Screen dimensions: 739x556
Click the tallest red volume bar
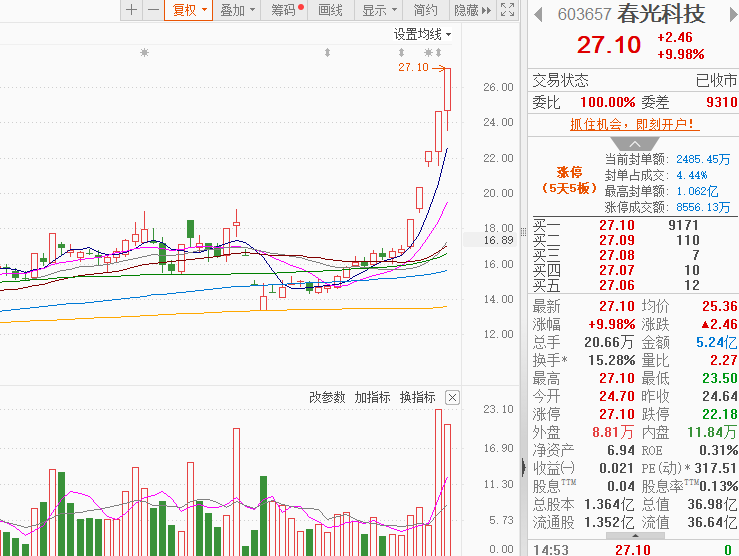438,482
